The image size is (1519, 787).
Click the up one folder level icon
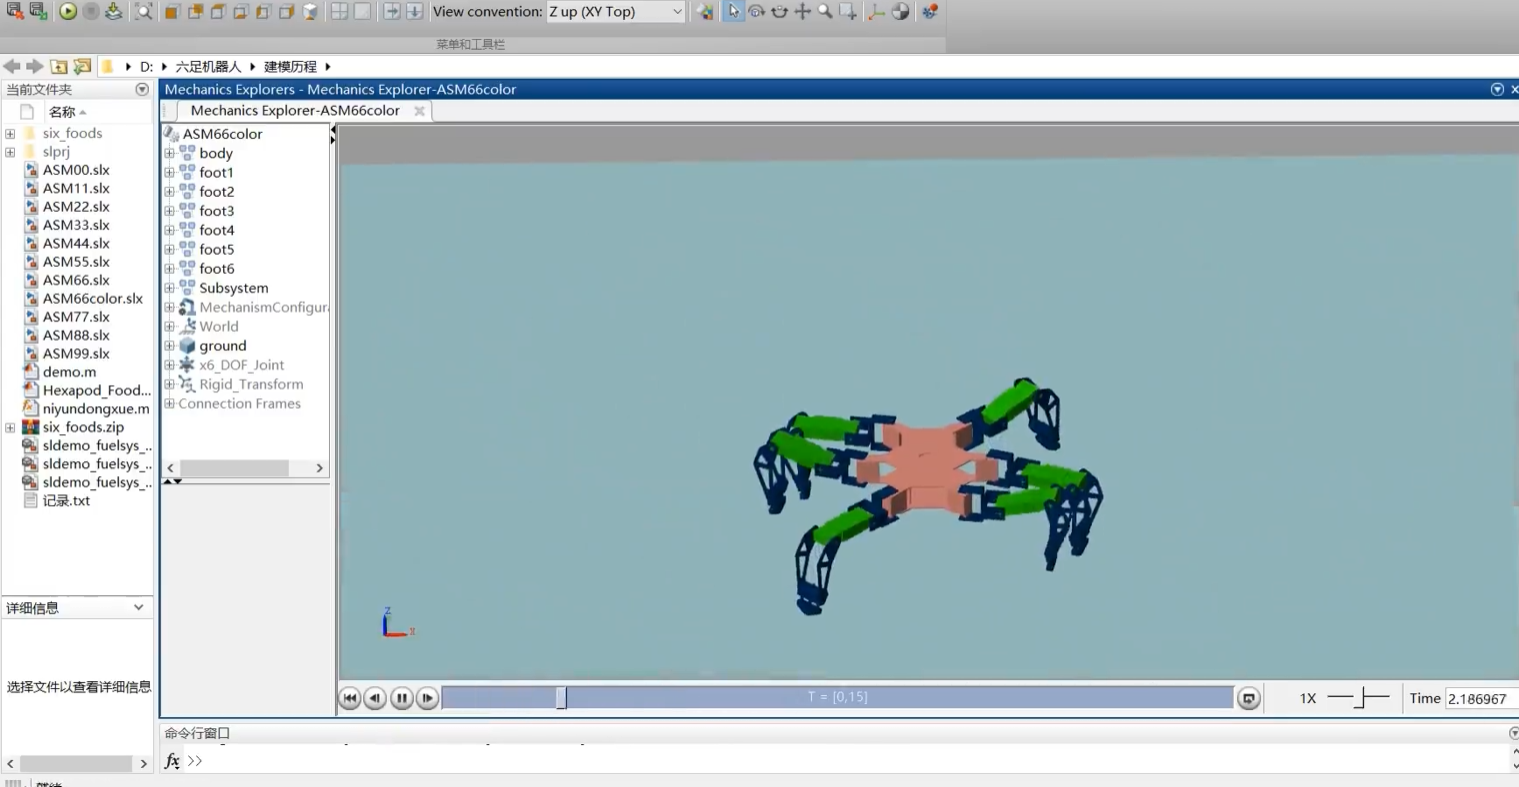pos(59,66)
